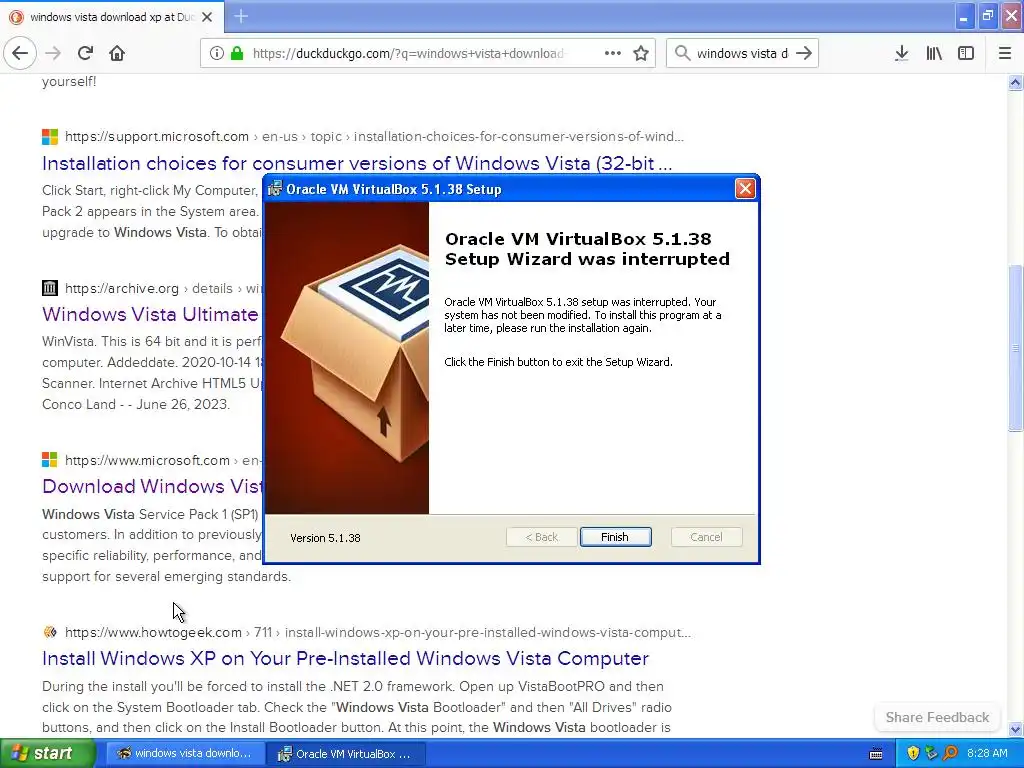Select Oracle VM VirtualBox taskbar button
Screen dimensions: 1024x768
click(346, 754)
